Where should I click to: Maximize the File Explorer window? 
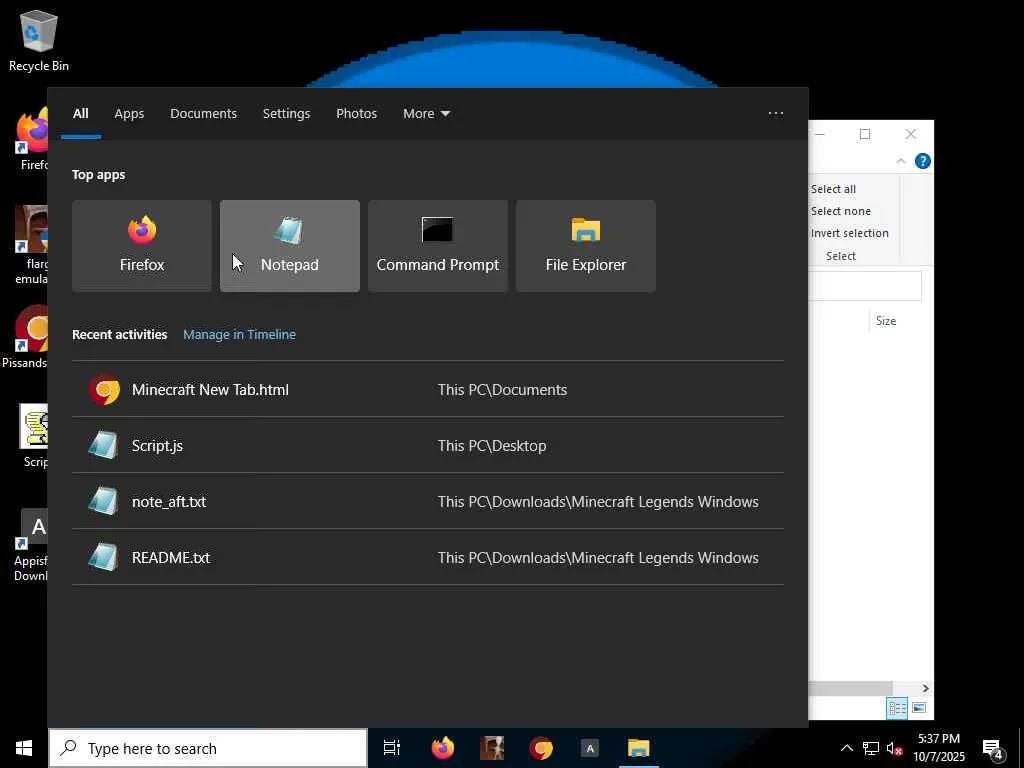click(x=865, y=134)
